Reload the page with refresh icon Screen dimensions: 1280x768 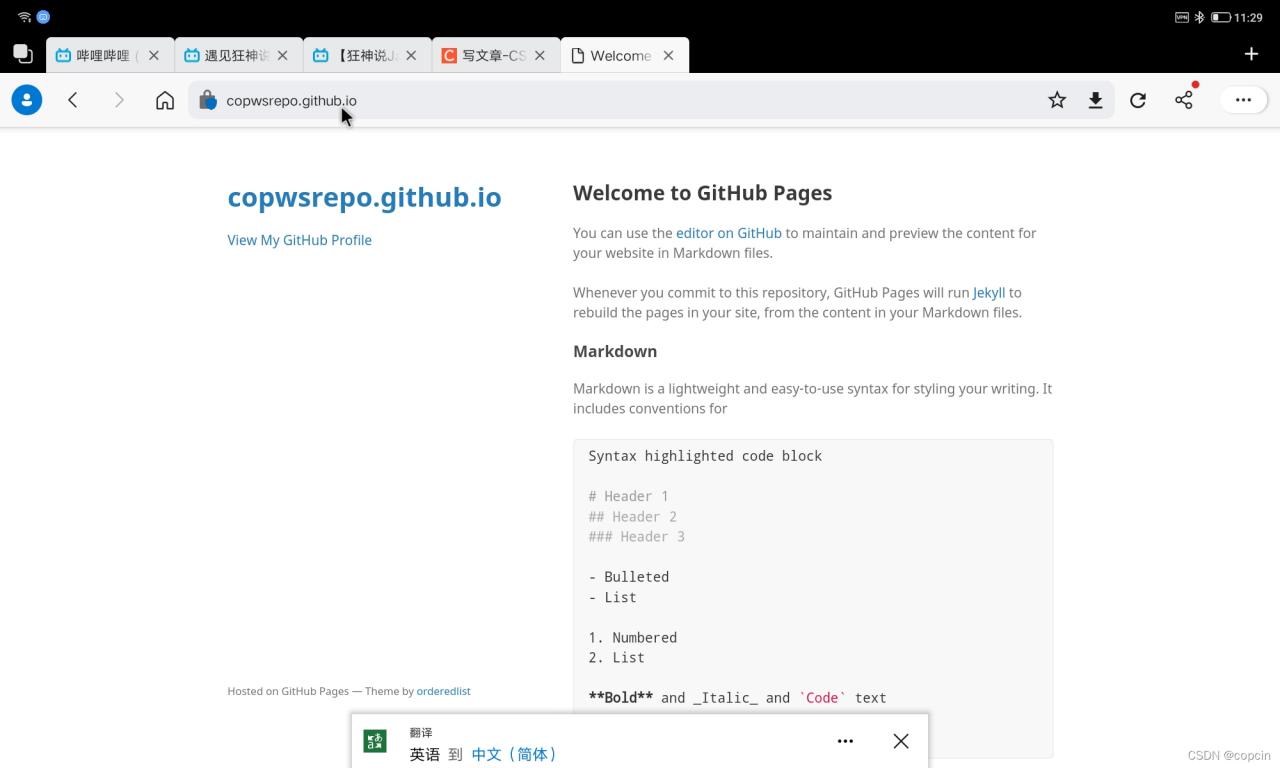click(1138, 100)
